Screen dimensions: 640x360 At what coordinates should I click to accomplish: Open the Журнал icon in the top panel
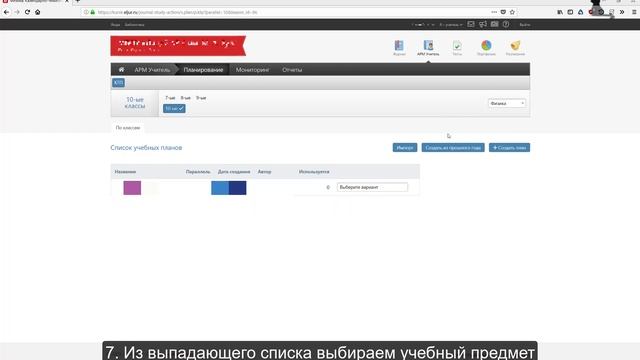399,48
